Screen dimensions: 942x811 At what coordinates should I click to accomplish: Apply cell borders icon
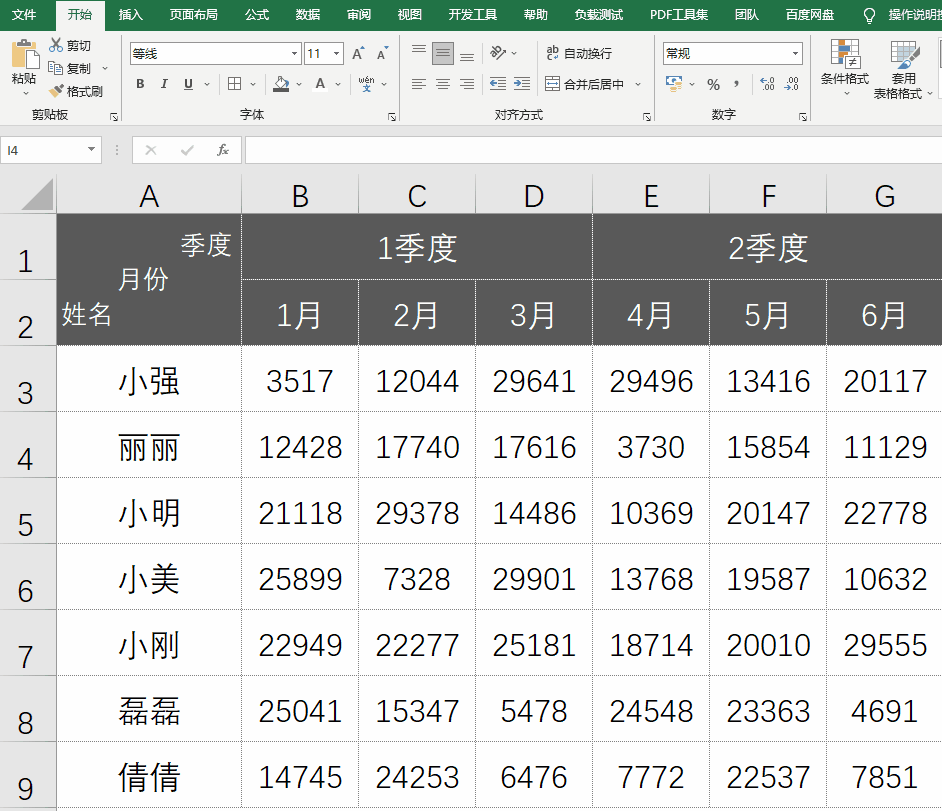[235, 84]
